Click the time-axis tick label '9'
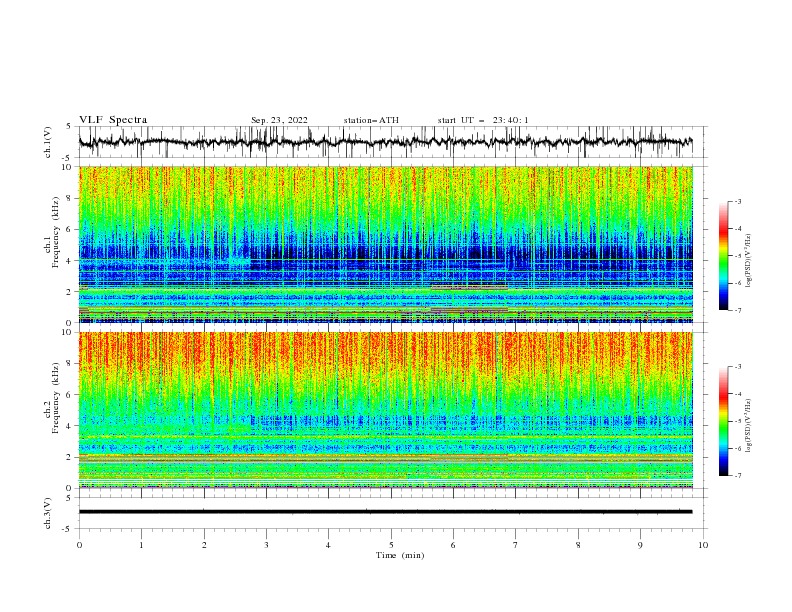The height and width of the screenshot is (612, 792). tap(640, 545)
